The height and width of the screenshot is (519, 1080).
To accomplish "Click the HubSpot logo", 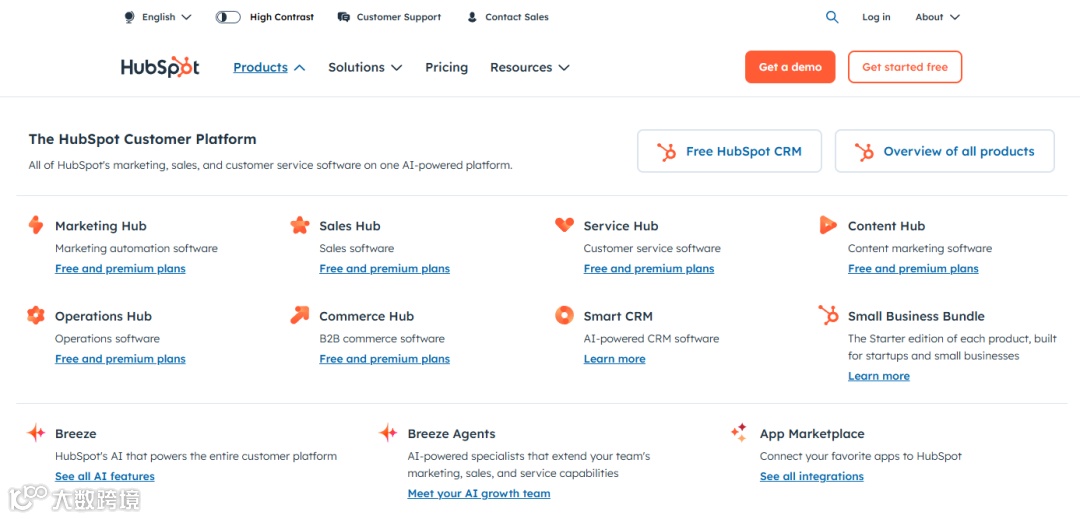I will pyautogui.click(x=160, y=67).
